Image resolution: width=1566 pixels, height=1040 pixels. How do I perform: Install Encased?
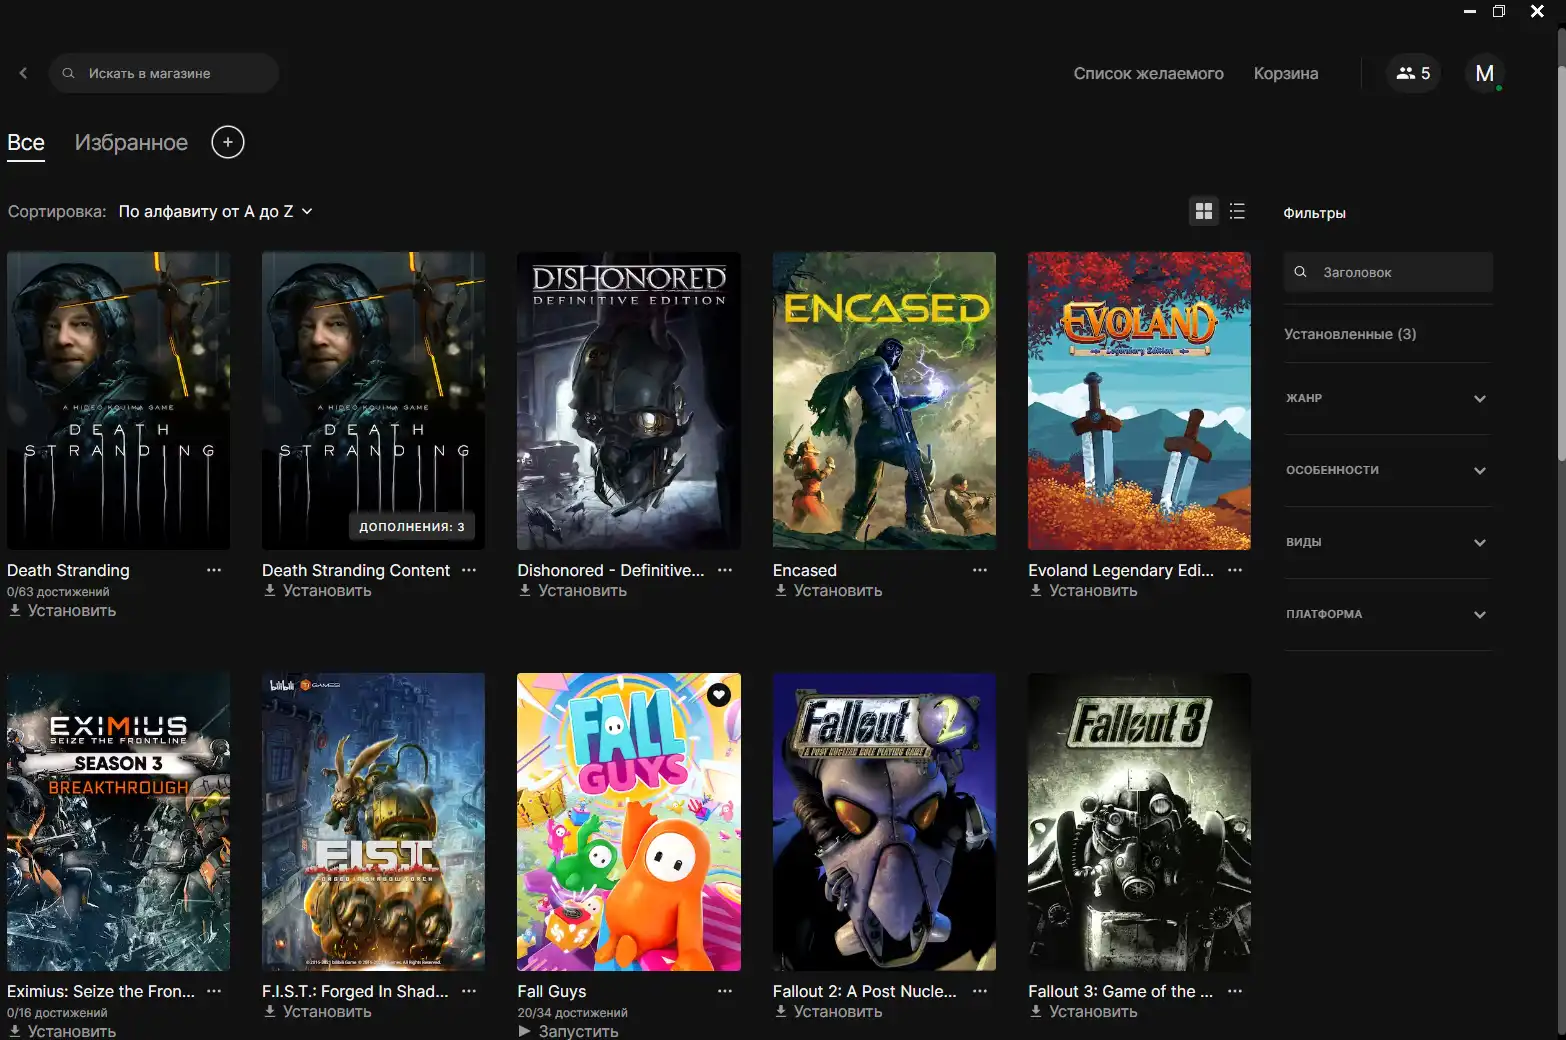click(x=828, y=590)
